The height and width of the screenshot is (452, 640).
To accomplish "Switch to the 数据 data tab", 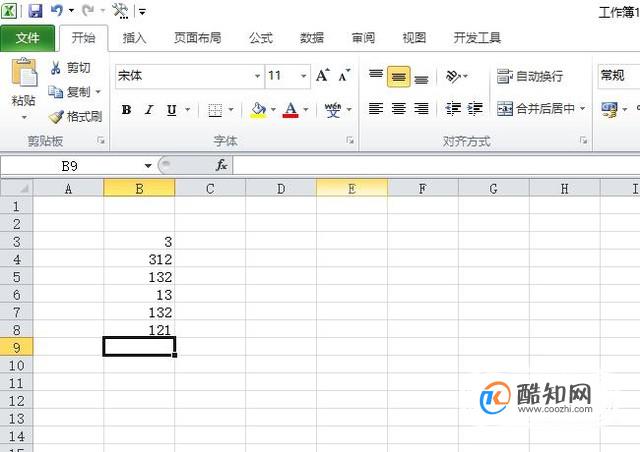I will click(x=312, y=38).
